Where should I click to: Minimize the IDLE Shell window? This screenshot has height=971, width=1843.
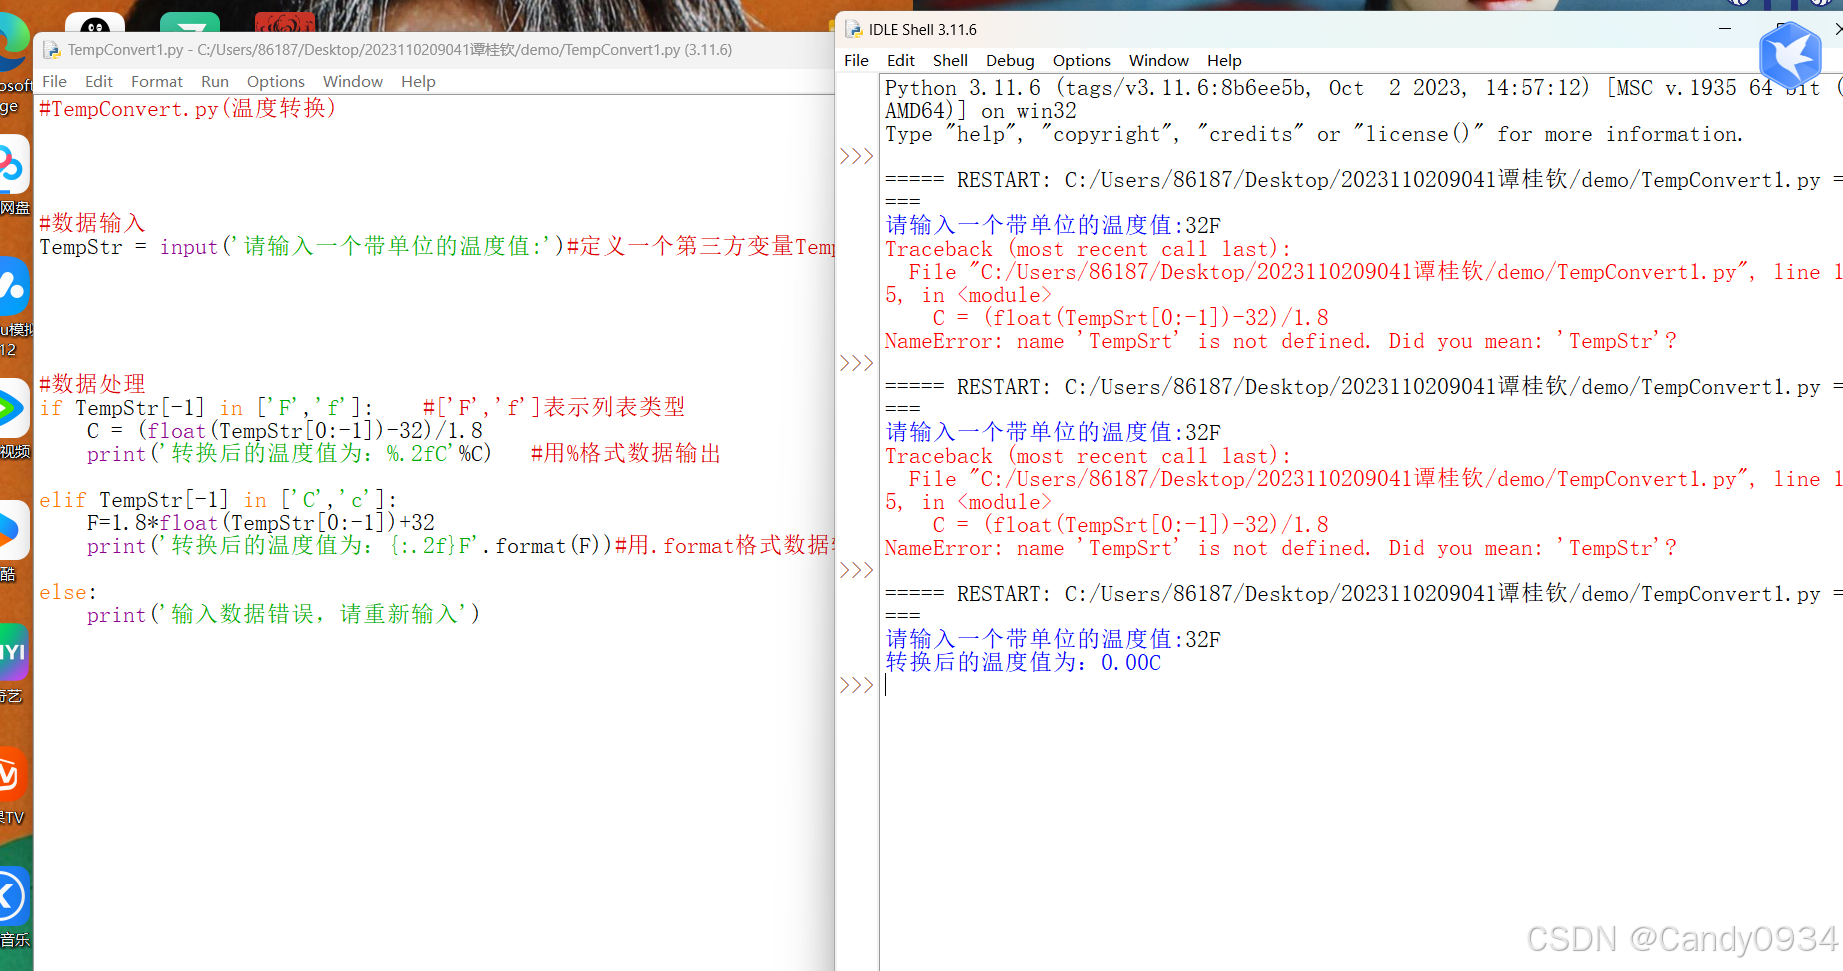tap(1725, 29)
